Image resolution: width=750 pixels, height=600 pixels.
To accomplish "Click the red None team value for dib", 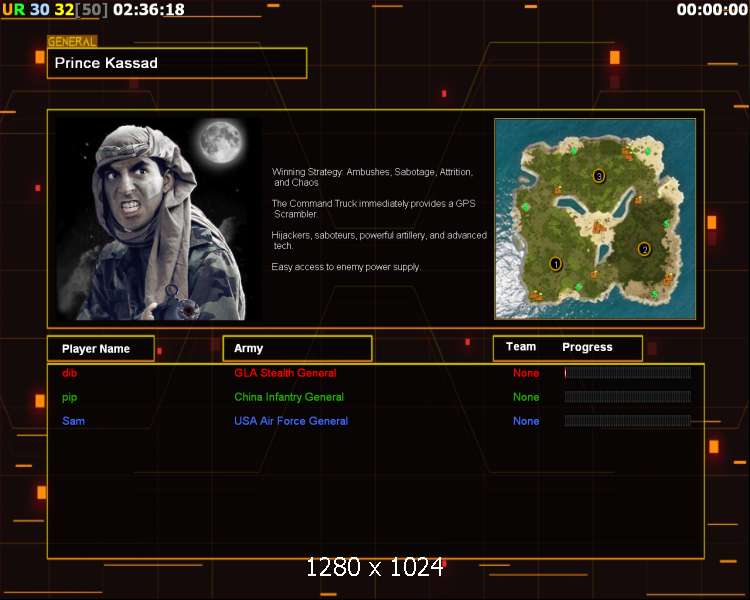I will click(526, 373).
